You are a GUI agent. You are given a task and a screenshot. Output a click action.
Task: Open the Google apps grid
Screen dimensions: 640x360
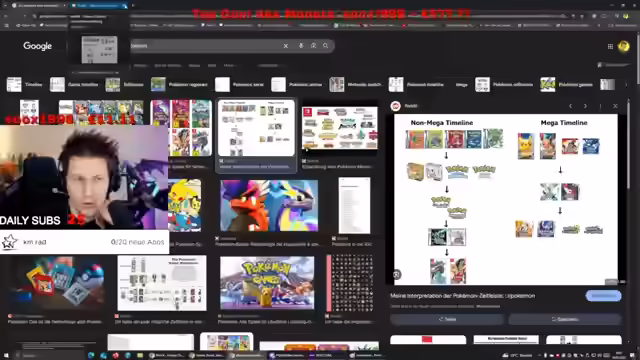click(610, 47)
